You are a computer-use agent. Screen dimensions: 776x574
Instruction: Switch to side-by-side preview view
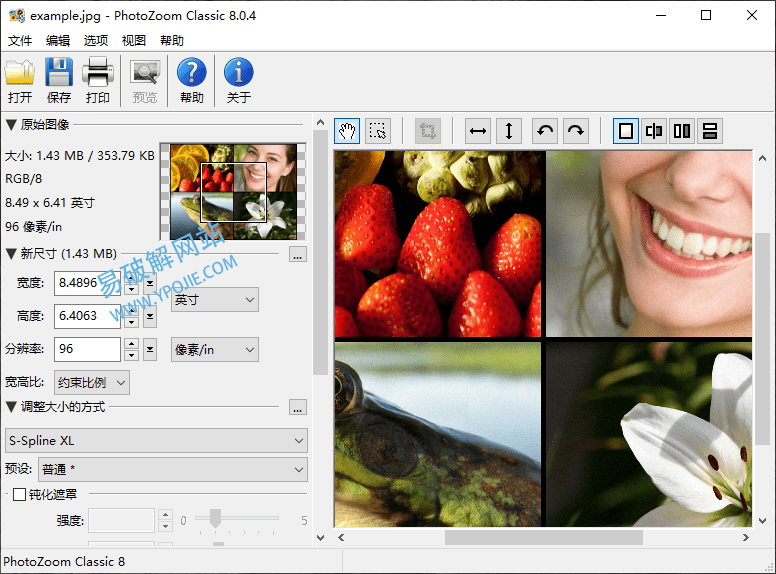click(x=682, y=131)
